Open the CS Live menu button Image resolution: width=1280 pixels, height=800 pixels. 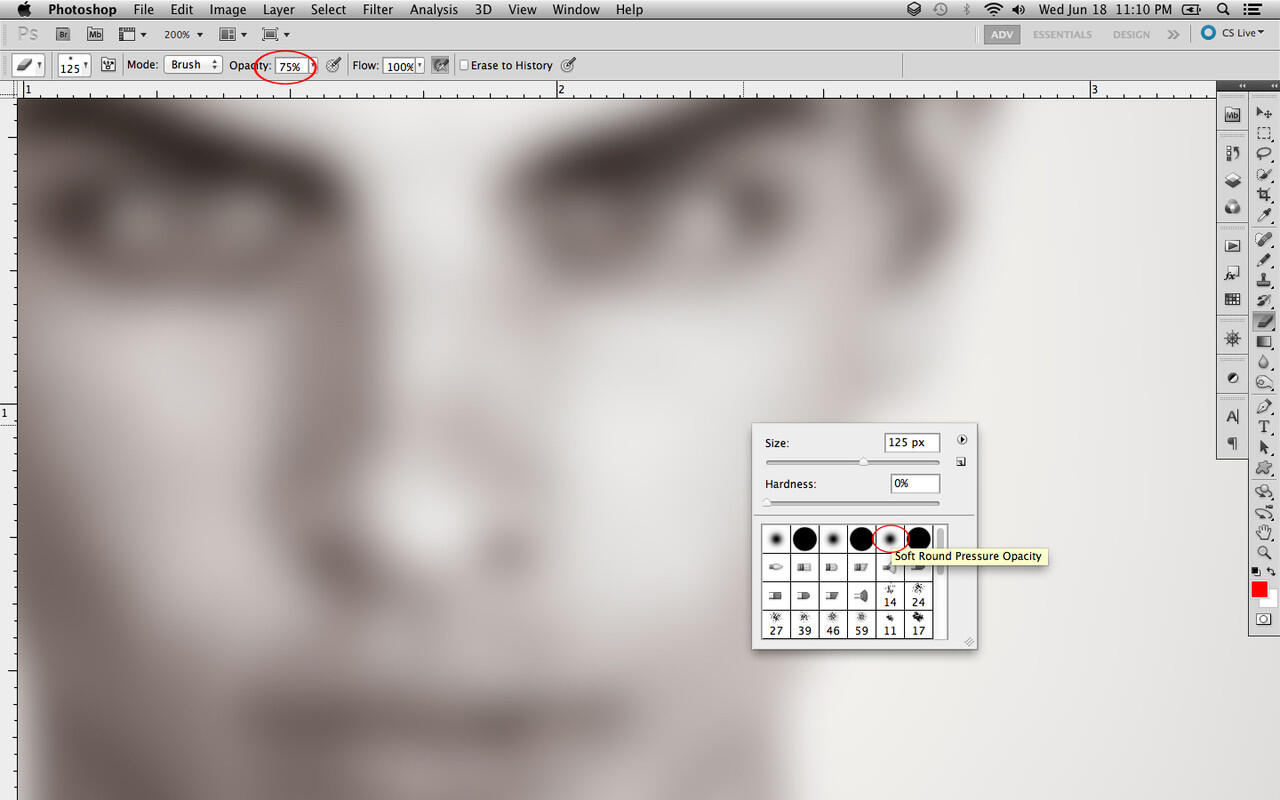[1233, 33]
